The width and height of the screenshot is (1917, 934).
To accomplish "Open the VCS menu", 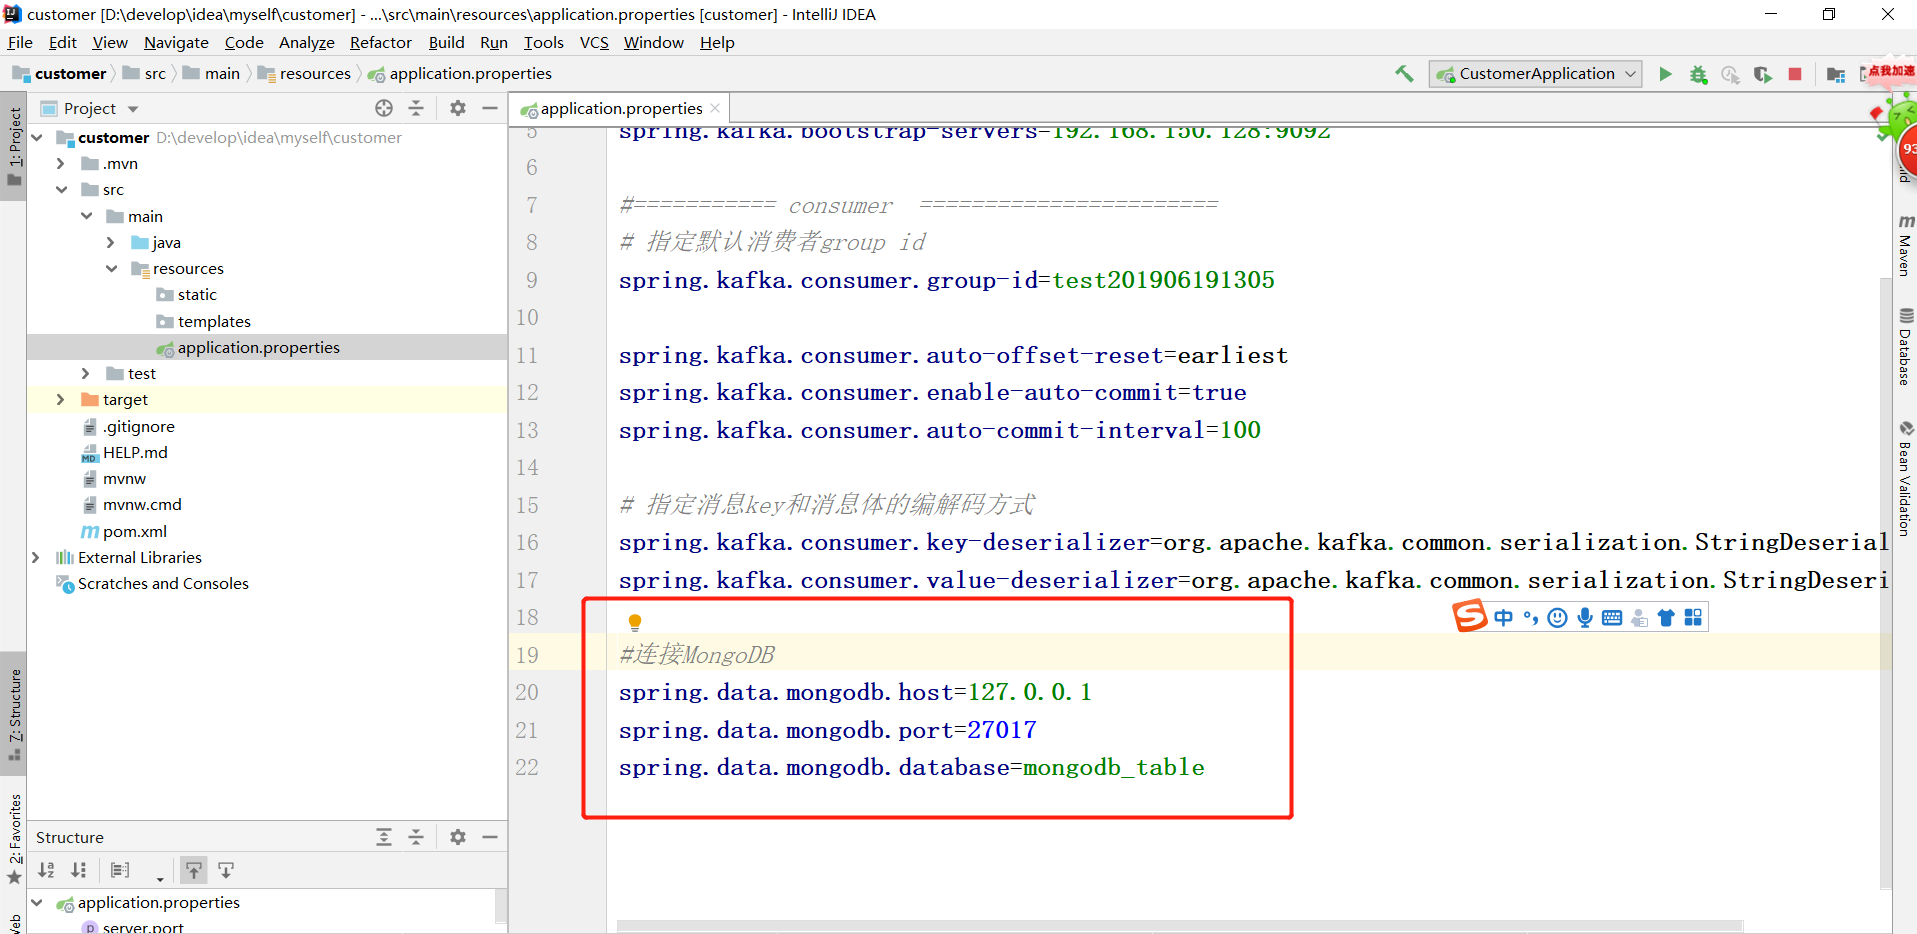I will (x=594, y=42).
